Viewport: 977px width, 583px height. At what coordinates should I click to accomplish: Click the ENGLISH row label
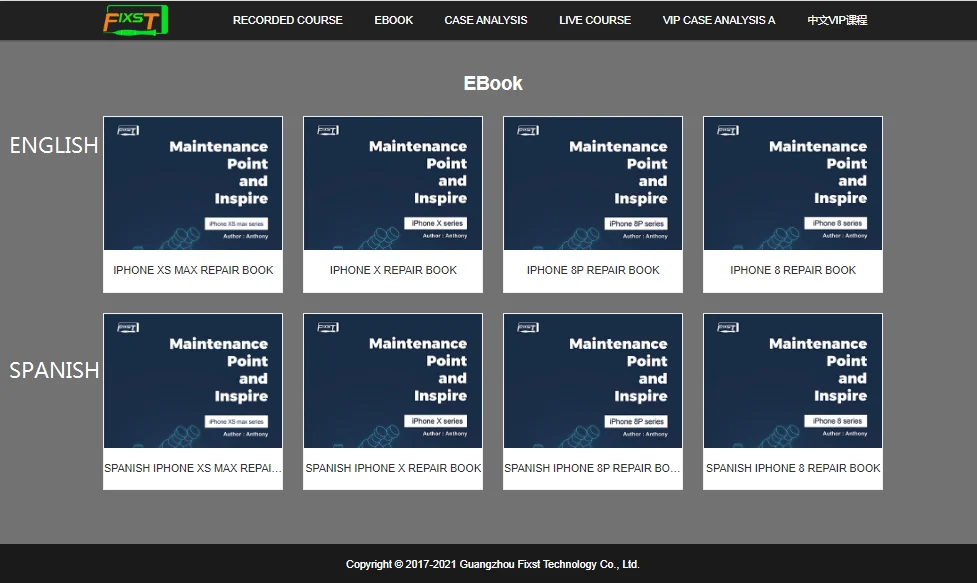(x=54, y=146)
